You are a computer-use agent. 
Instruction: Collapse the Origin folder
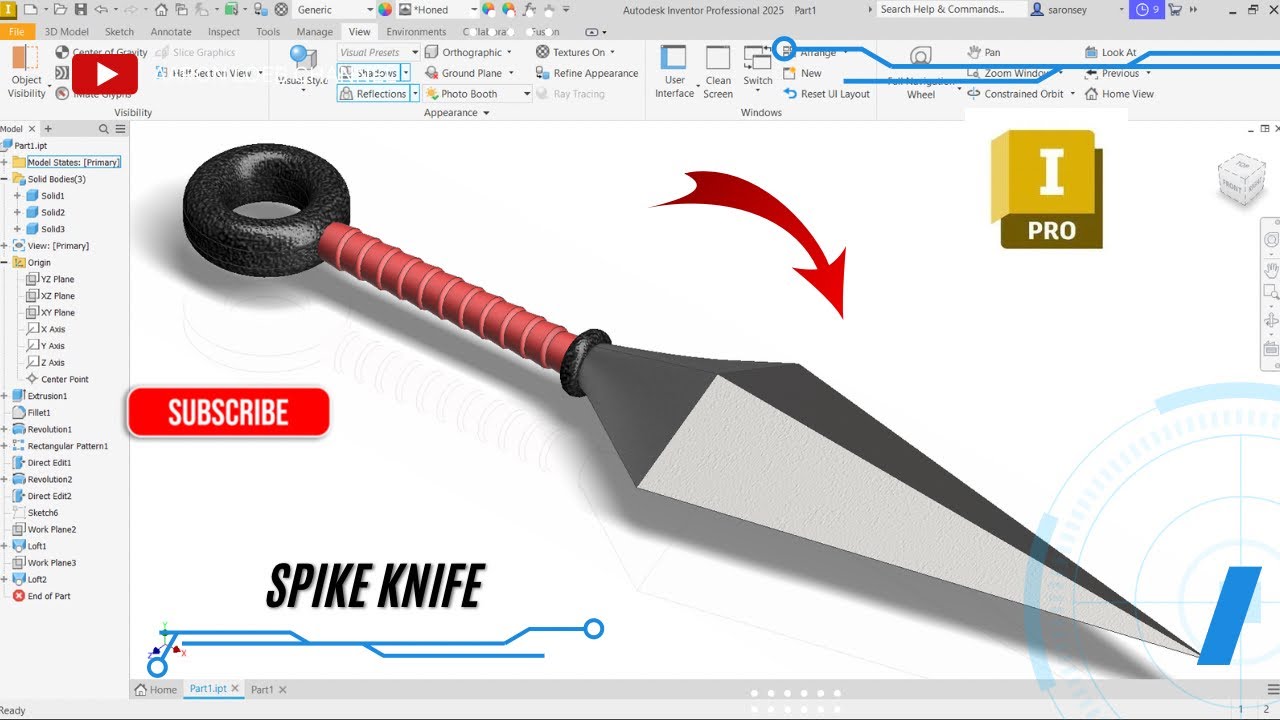[x=5, y=263]
